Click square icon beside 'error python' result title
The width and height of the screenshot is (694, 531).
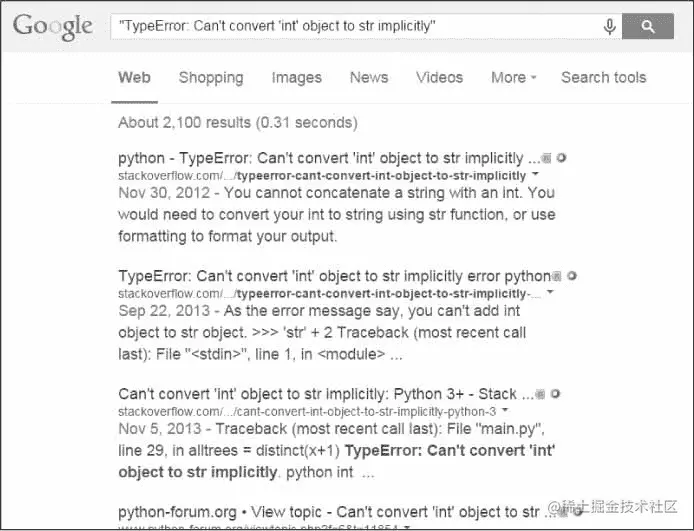coord(557,276)
